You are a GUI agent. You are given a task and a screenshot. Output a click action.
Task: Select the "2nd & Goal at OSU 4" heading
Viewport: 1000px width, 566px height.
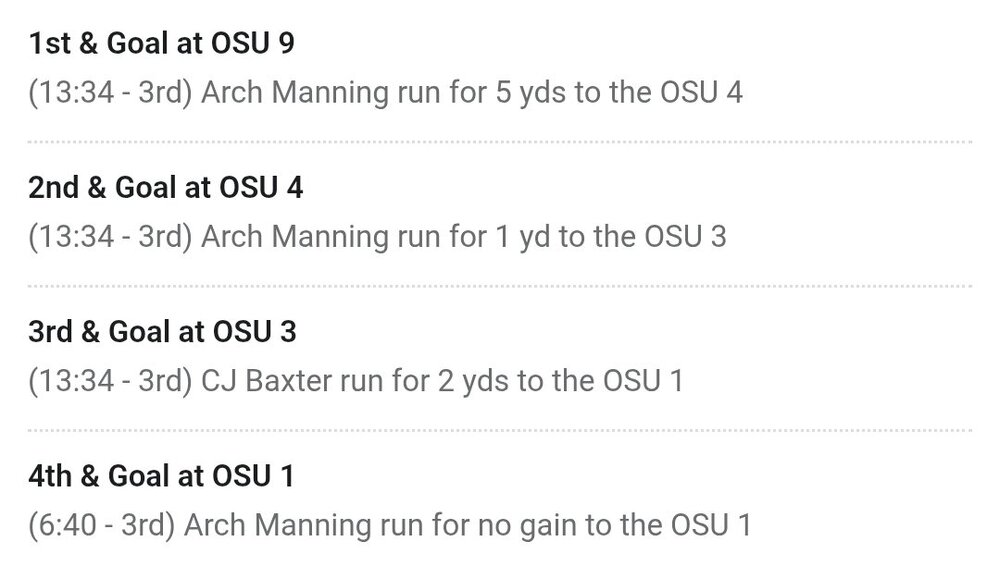[165, 188]
